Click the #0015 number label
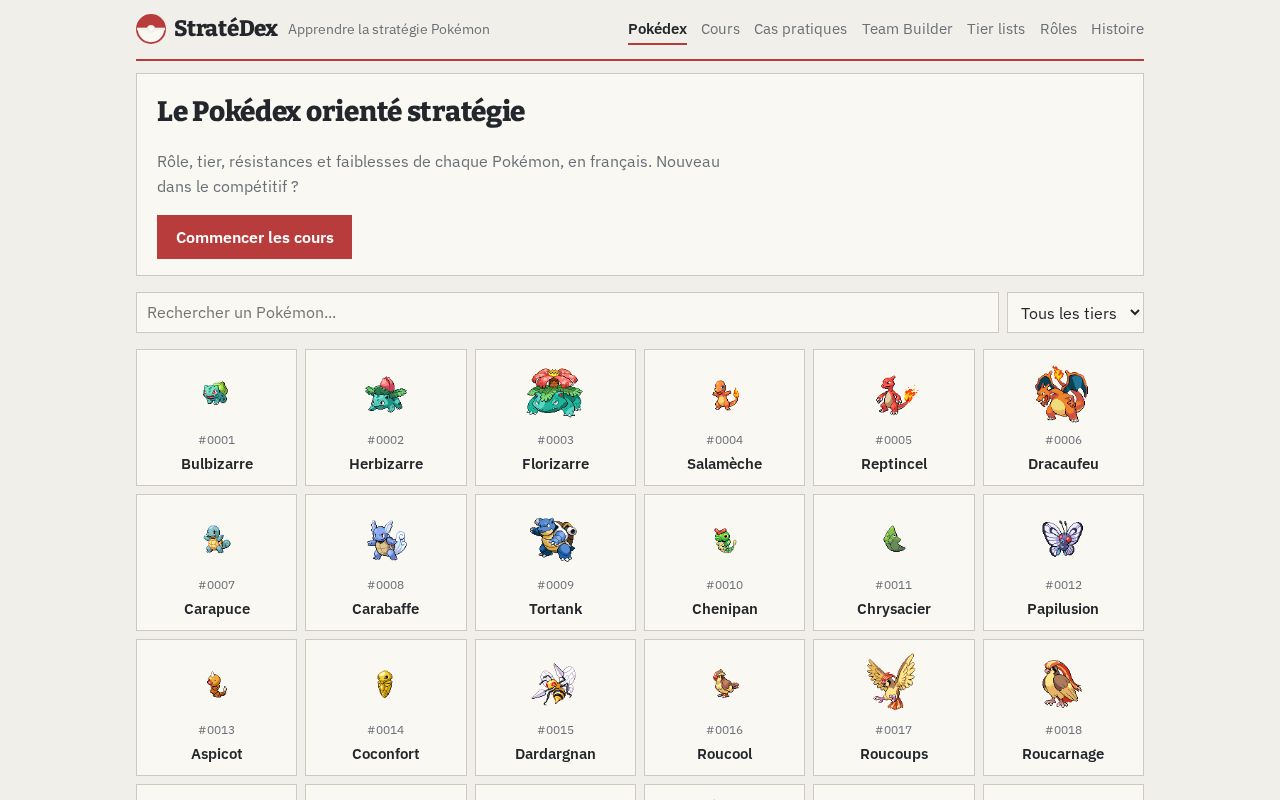Viewport: 1280px width, 800px height. click(555, 730)
